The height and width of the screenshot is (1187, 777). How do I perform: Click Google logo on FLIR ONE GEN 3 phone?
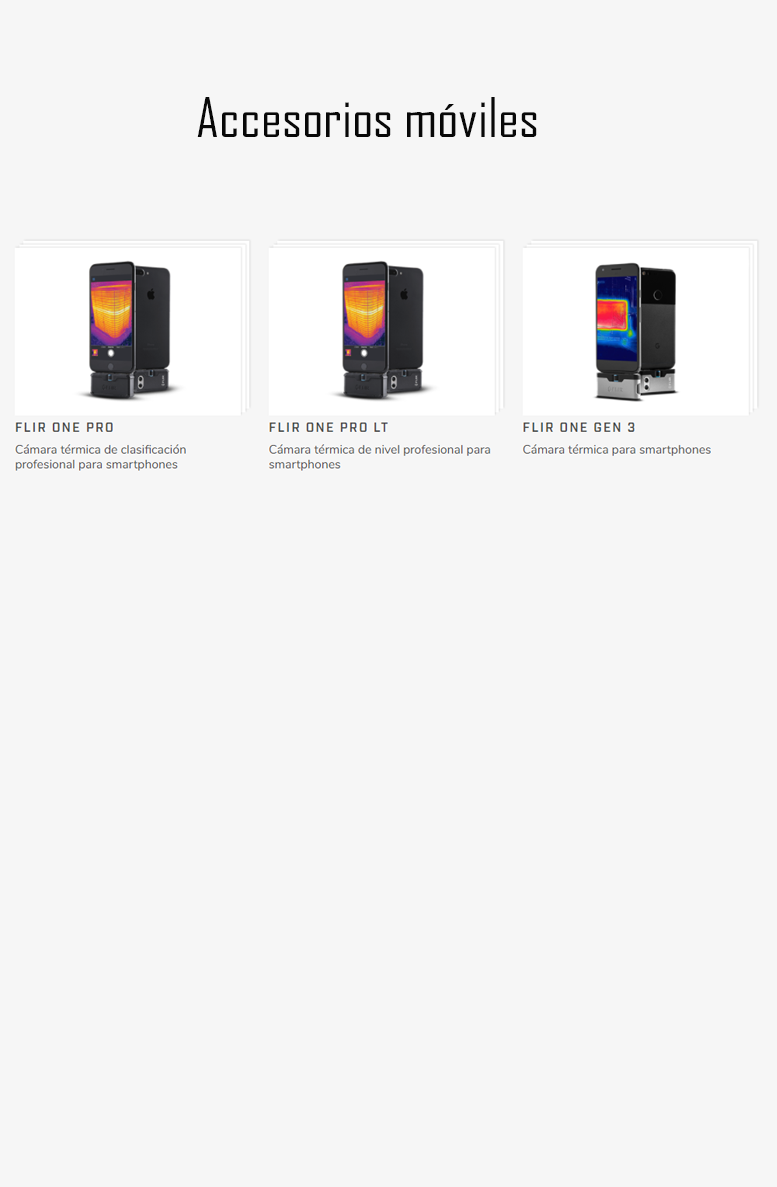(657, 345)
